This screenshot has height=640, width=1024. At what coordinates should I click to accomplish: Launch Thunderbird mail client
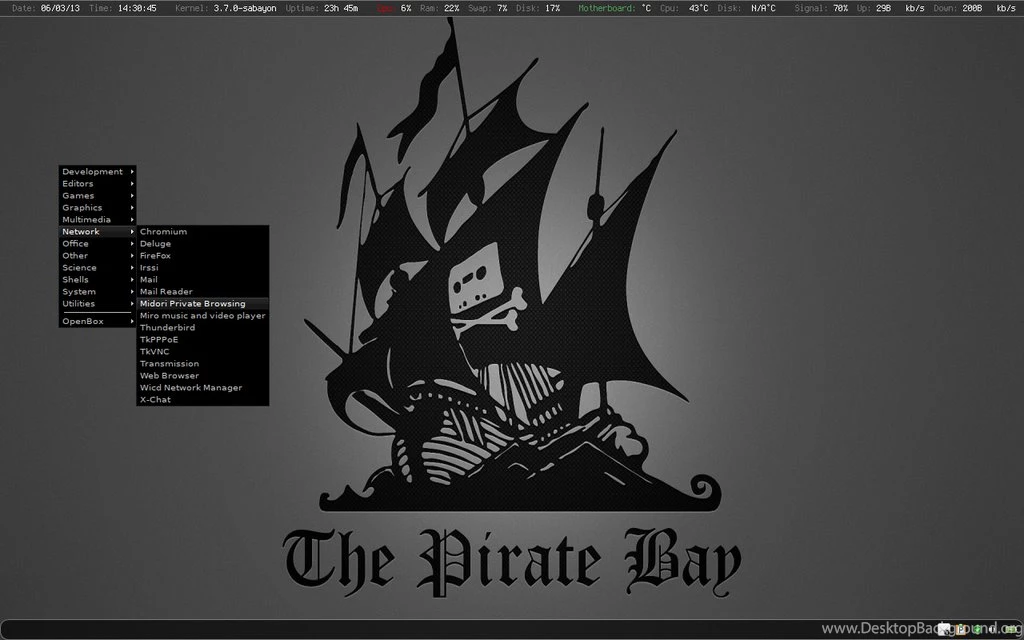[167, 327]
